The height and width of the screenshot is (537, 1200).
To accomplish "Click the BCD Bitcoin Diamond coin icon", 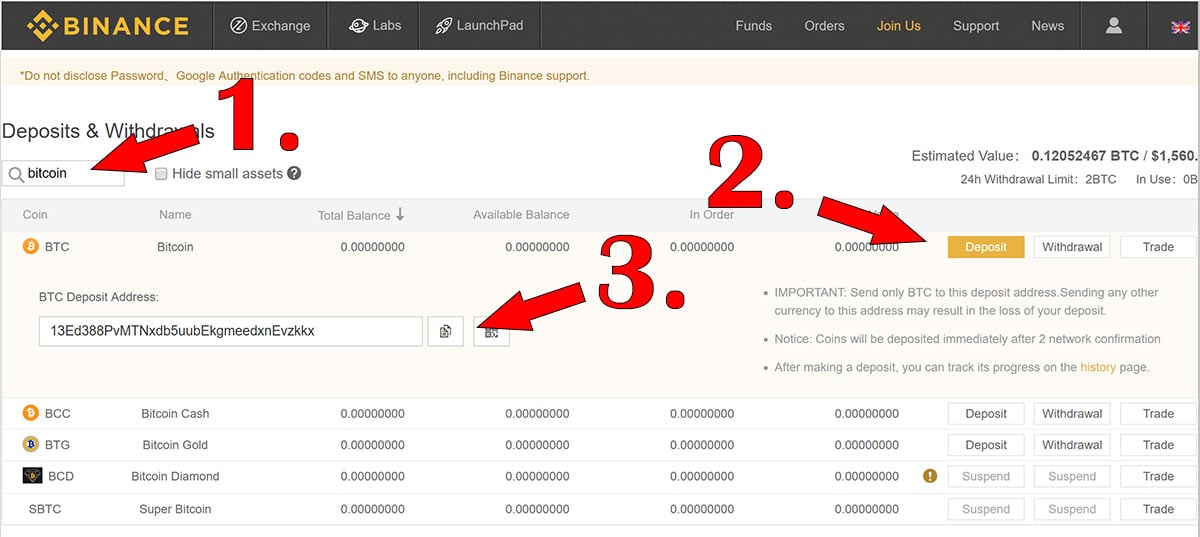I will 32,476.
